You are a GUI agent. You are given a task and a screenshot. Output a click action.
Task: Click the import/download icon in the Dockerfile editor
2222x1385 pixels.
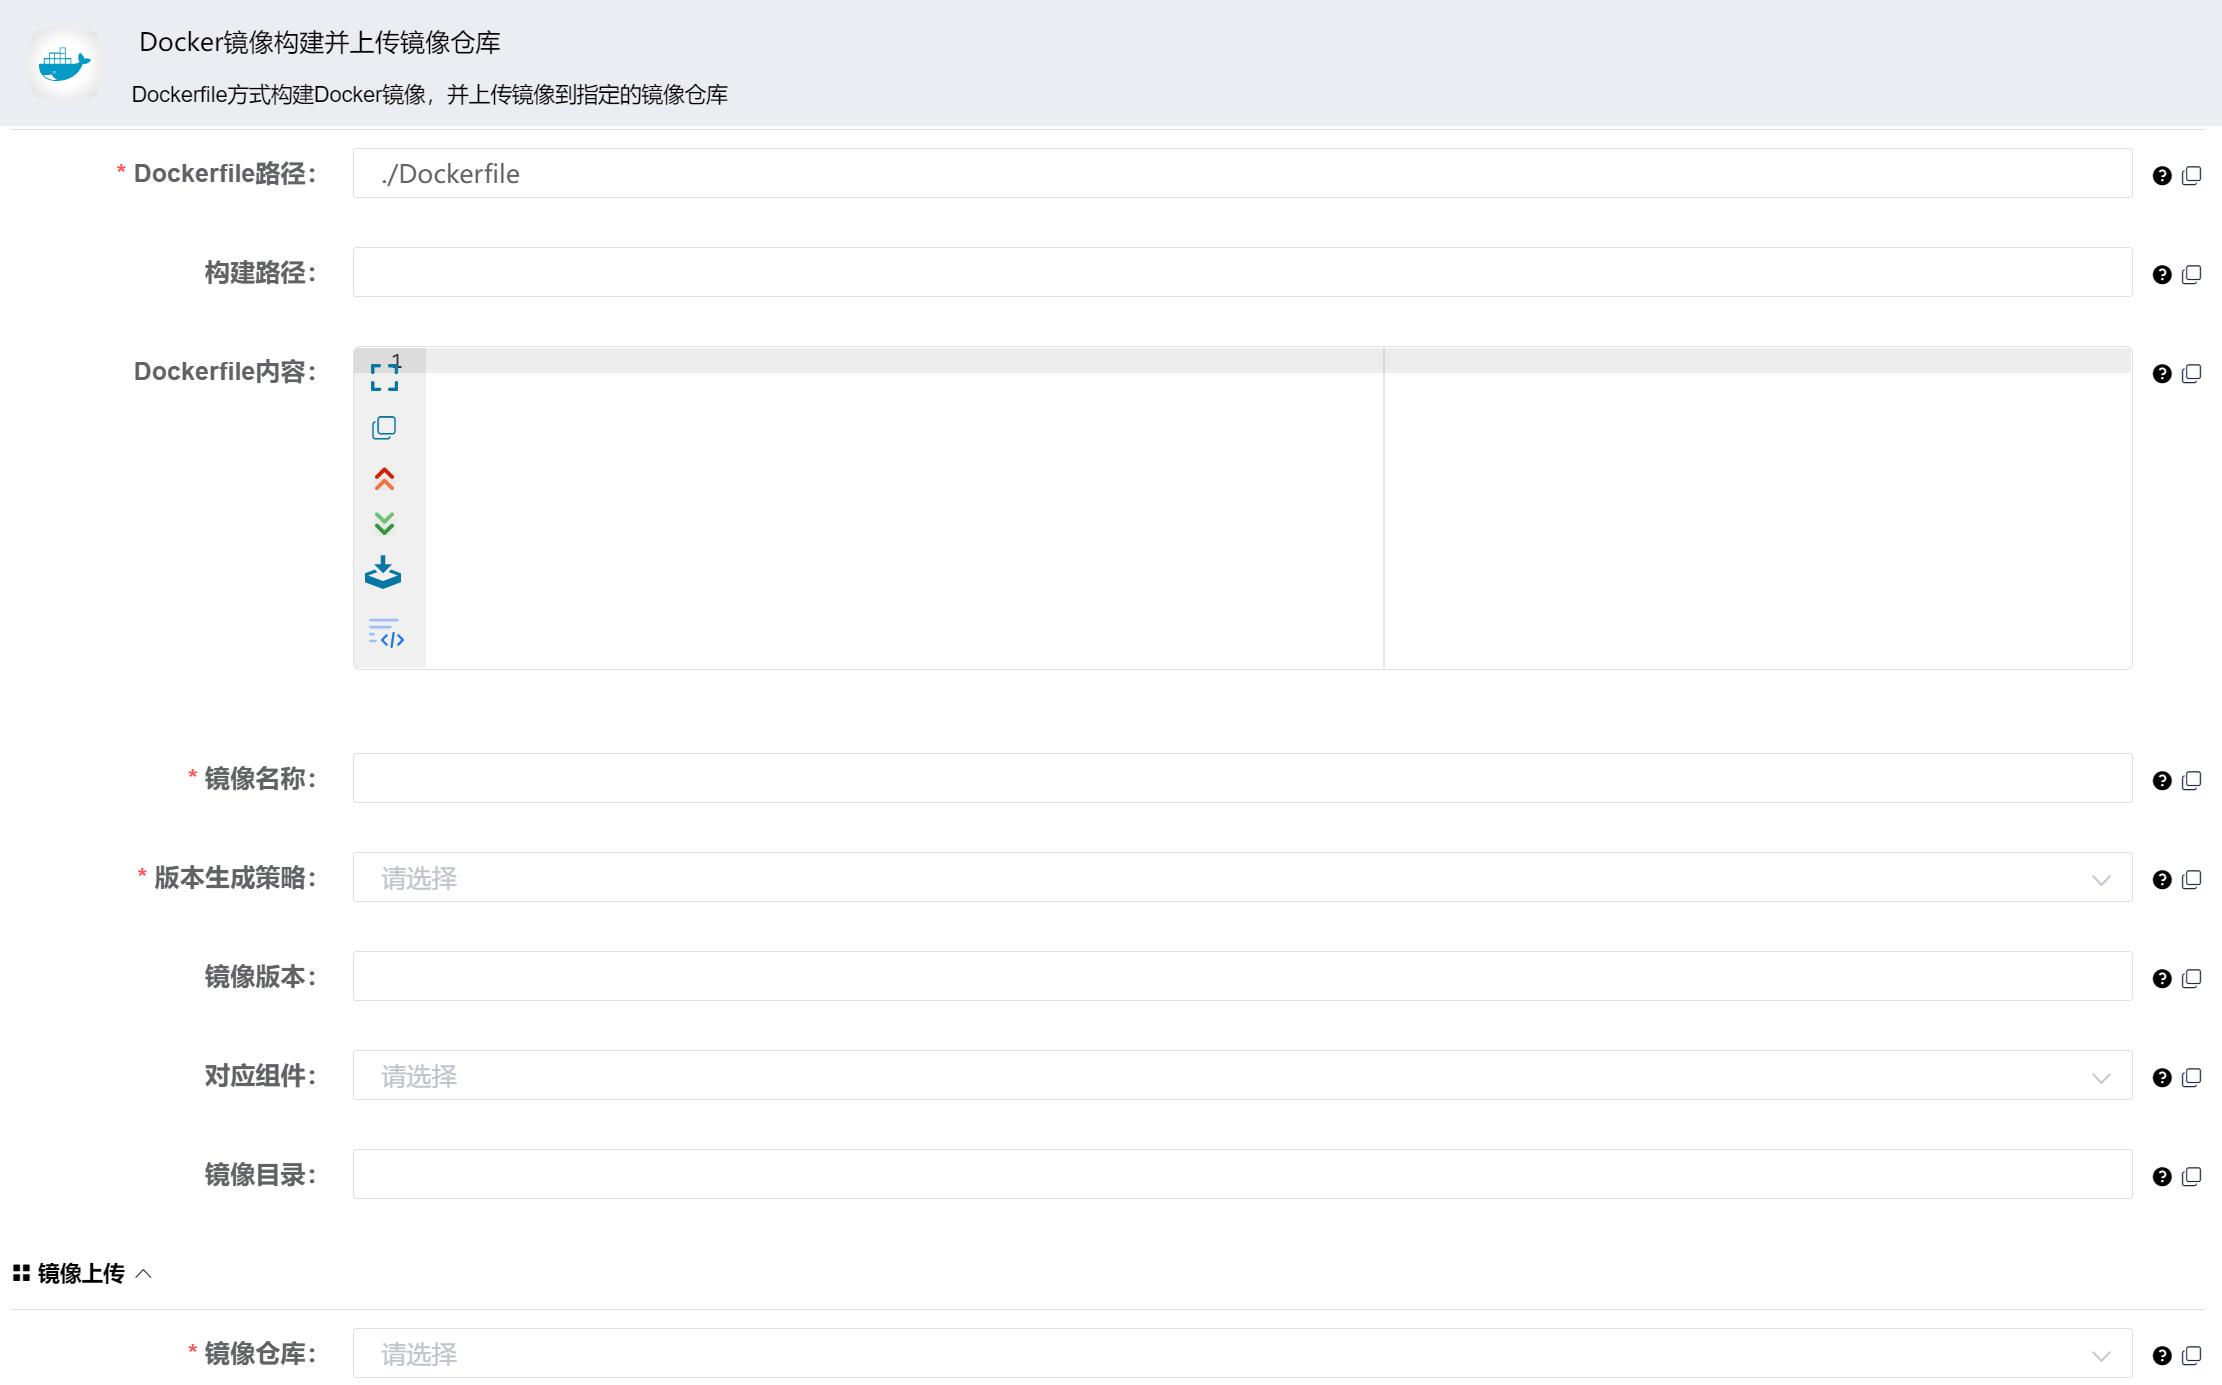point(384,573)
